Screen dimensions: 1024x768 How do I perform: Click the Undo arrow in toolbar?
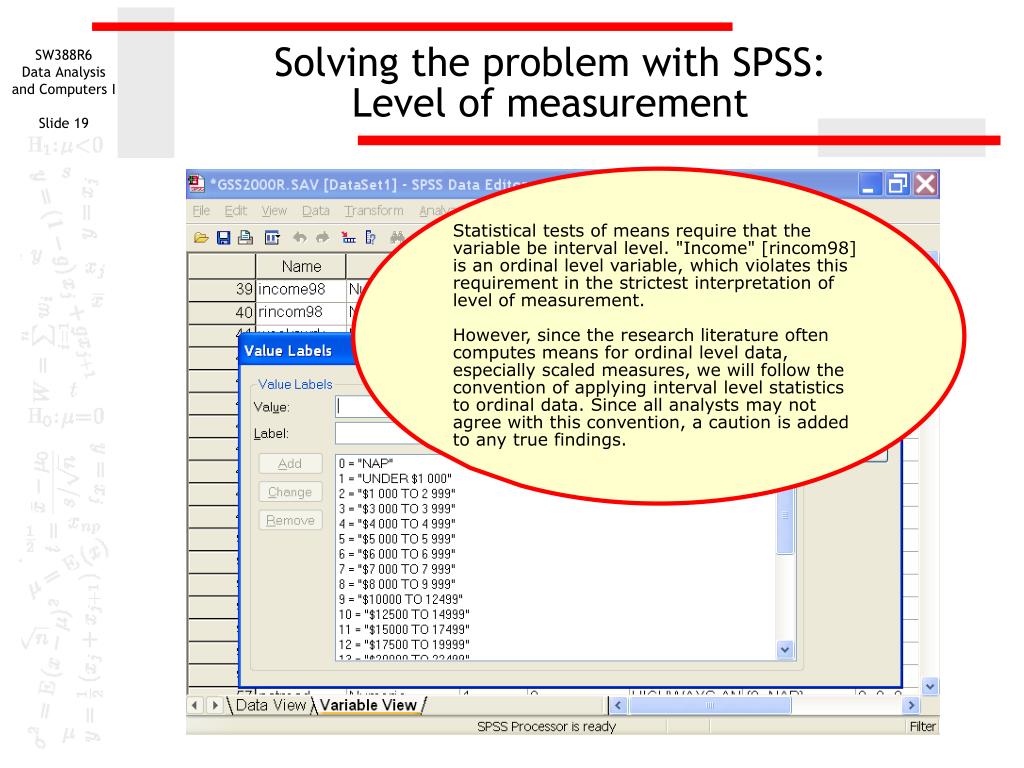tap(300, 238)
